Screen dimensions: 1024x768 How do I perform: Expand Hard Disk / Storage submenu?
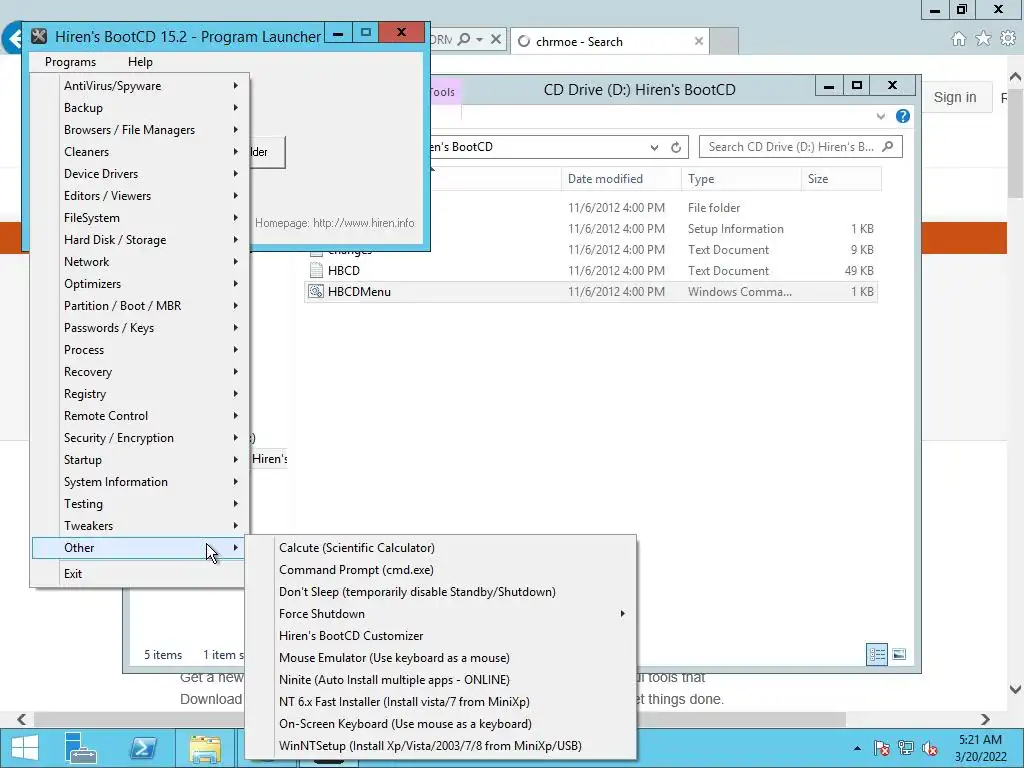point(139,240)
